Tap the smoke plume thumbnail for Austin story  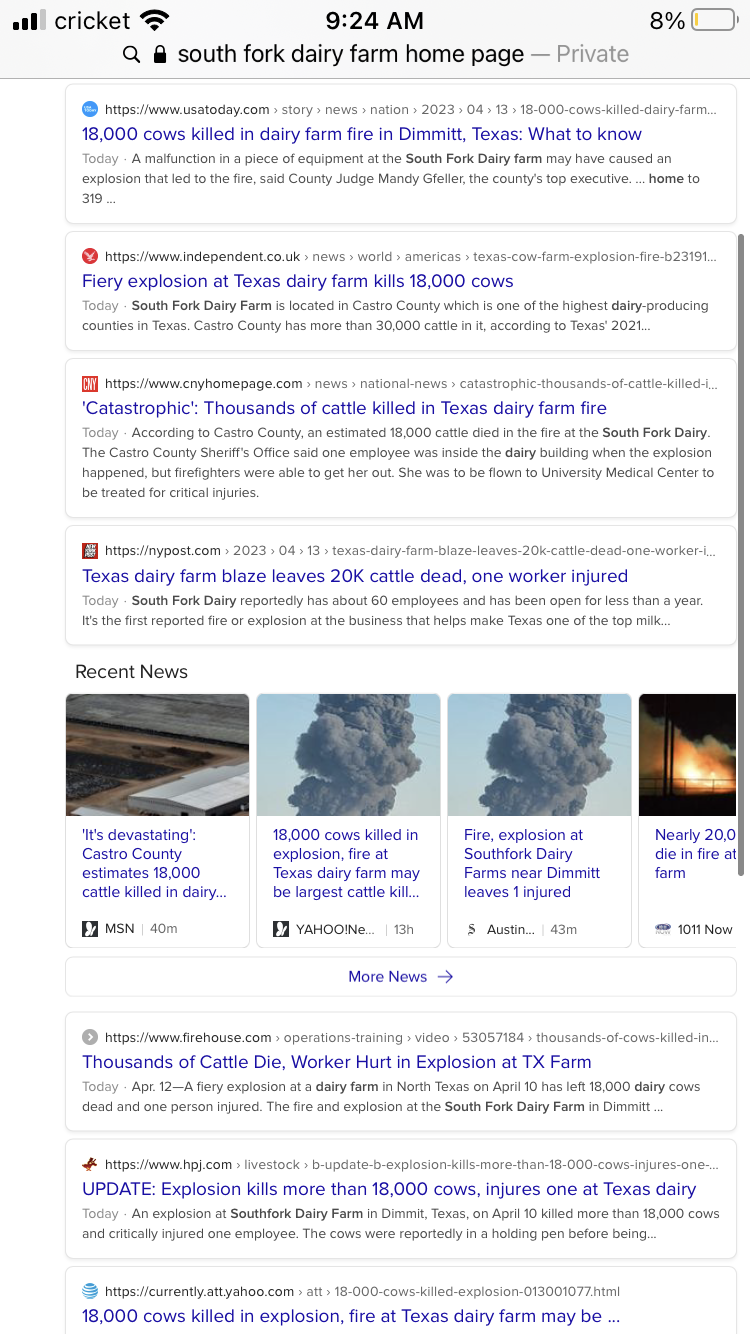(x=539, y=755)
